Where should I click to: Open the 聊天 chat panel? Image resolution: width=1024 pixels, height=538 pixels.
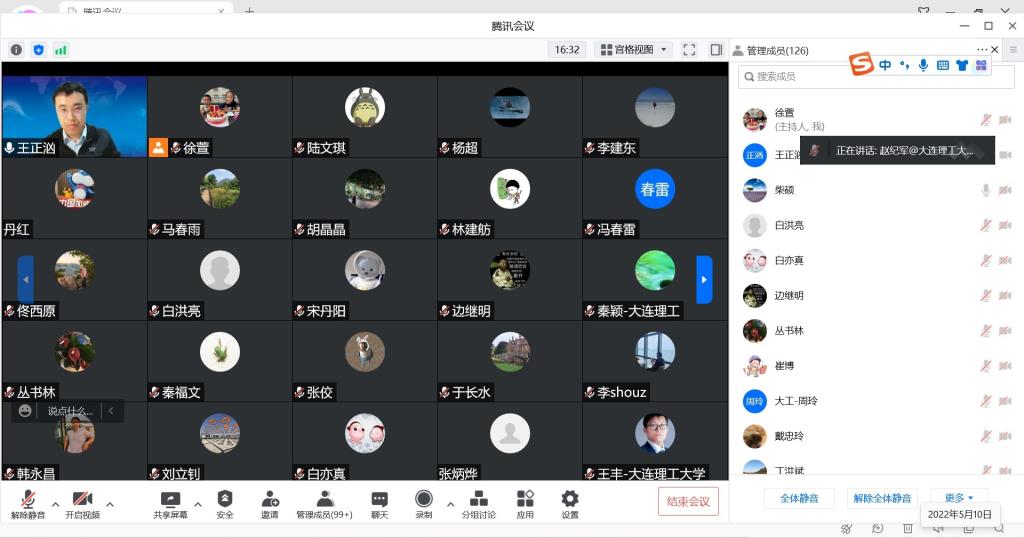[379, 503]
